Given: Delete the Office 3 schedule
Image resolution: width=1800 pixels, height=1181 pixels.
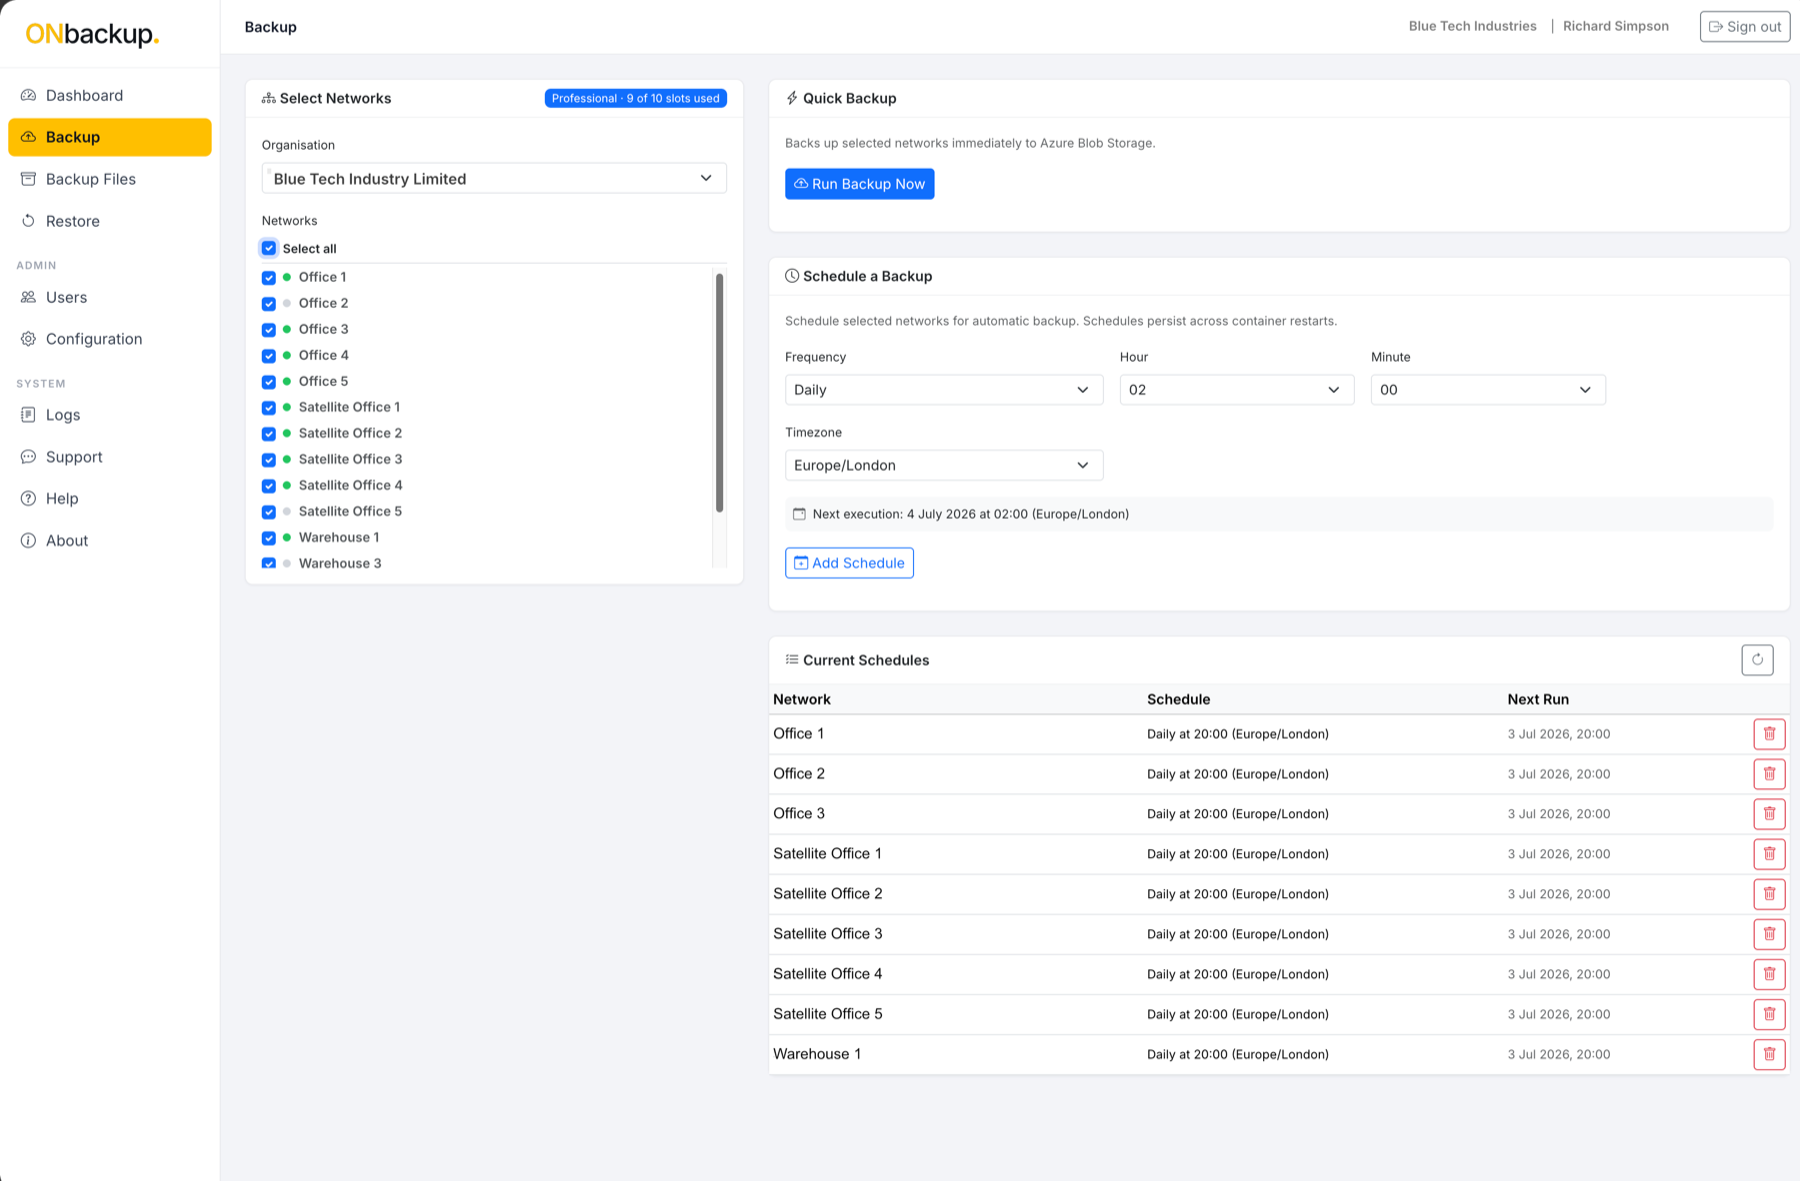Looking at the screenshot, I should (x=1769, y=814).
